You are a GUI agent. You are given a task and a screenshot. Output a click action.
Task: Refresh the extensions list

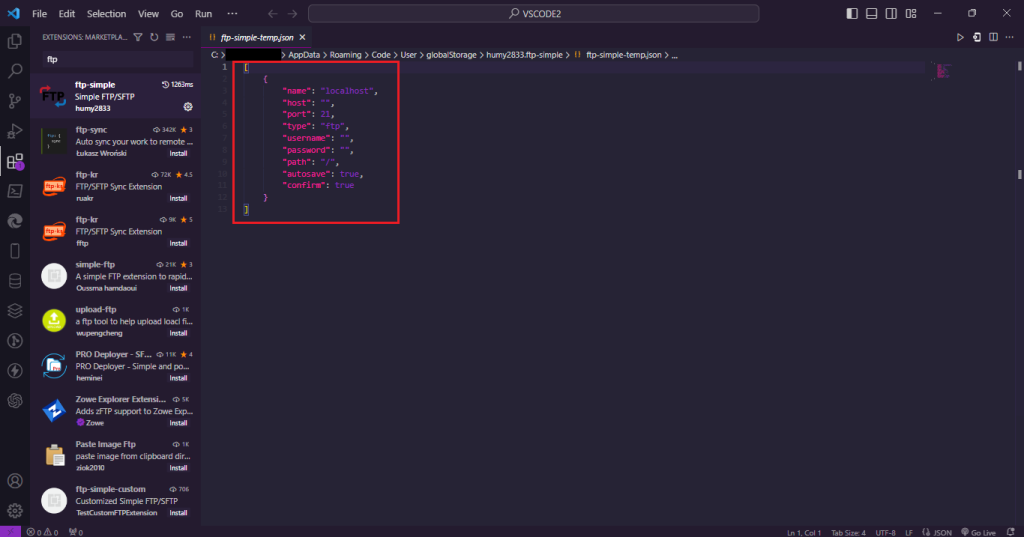(x=154, y=37)
